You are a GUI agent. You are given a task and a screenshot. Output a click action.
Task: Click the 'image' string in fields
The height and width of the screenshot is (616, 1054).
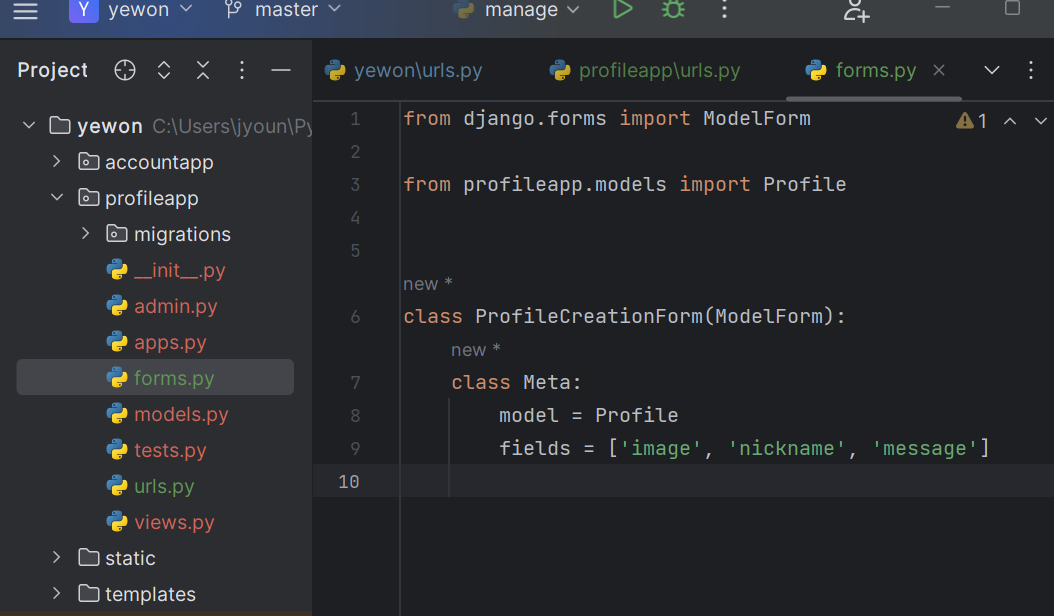[x=660, y=449]
